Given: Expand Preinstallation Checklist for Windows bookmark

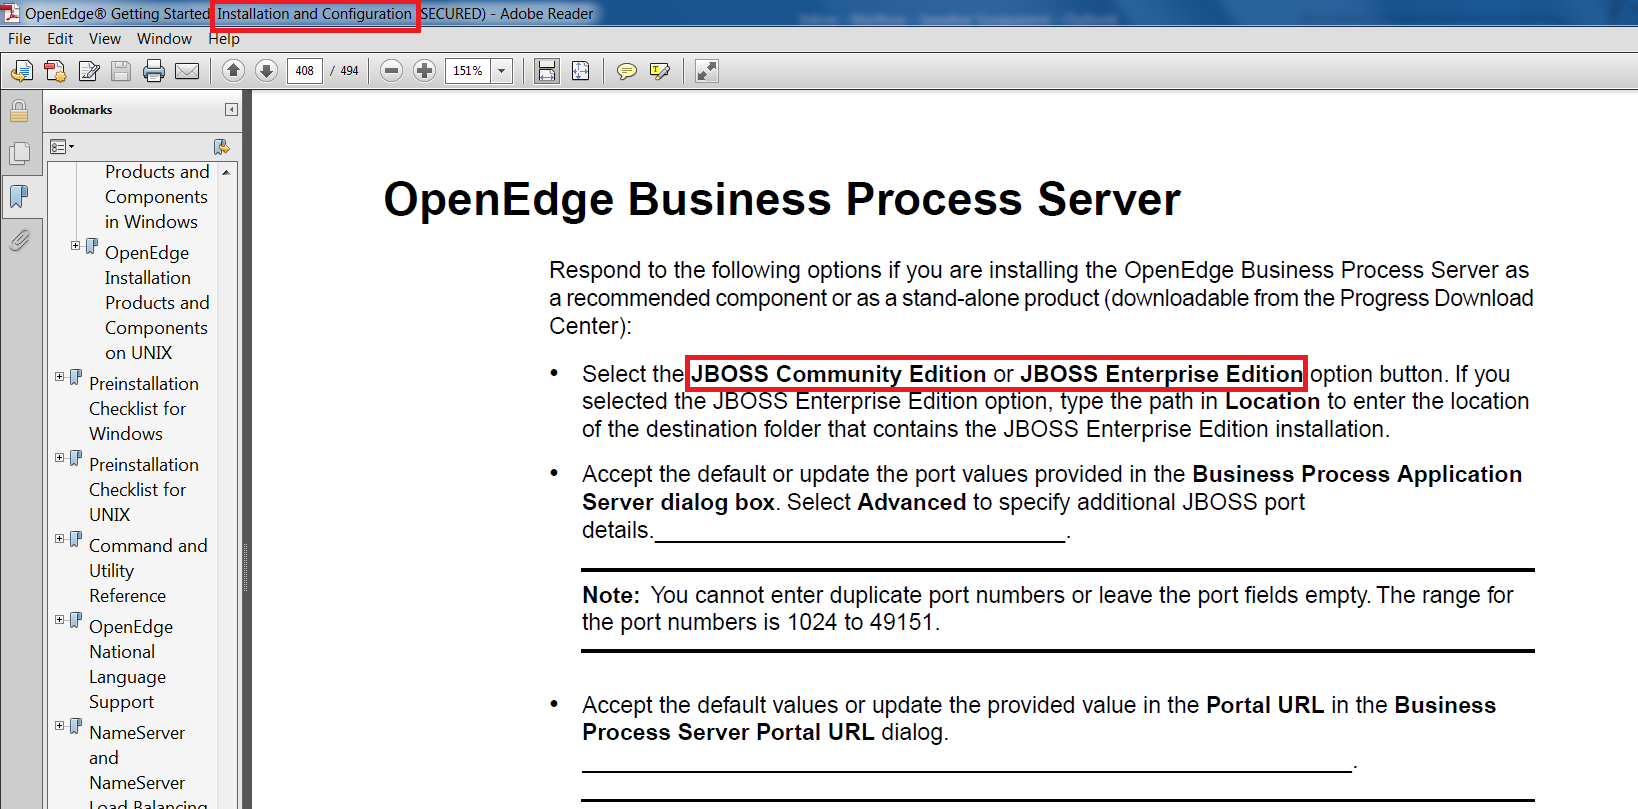Looking at the screenshot, I should [x=59, y=376].
